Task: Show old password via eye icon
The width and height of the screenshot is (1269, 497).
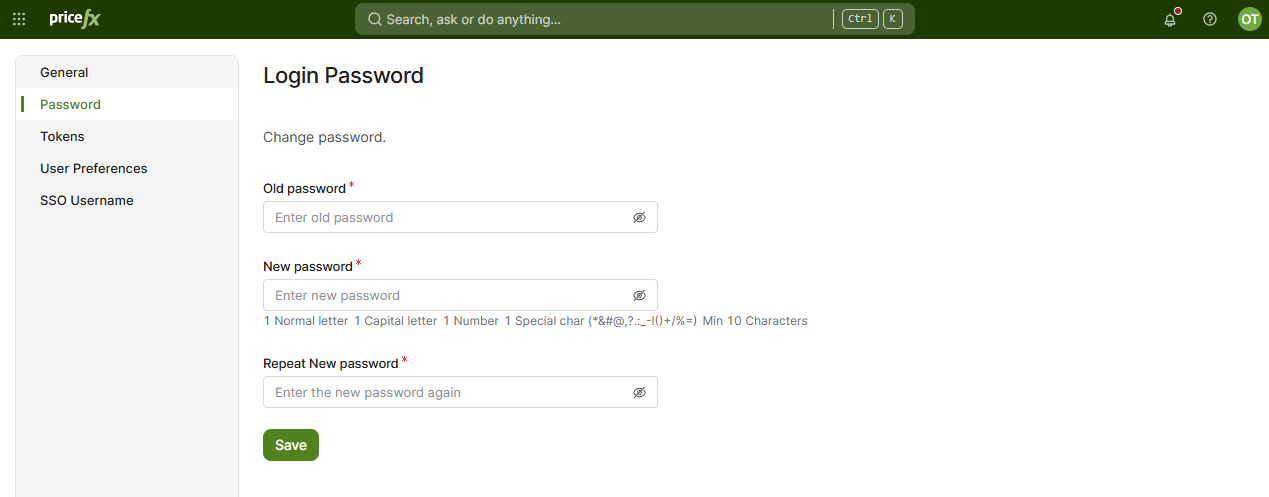Action: pos(640,217)
